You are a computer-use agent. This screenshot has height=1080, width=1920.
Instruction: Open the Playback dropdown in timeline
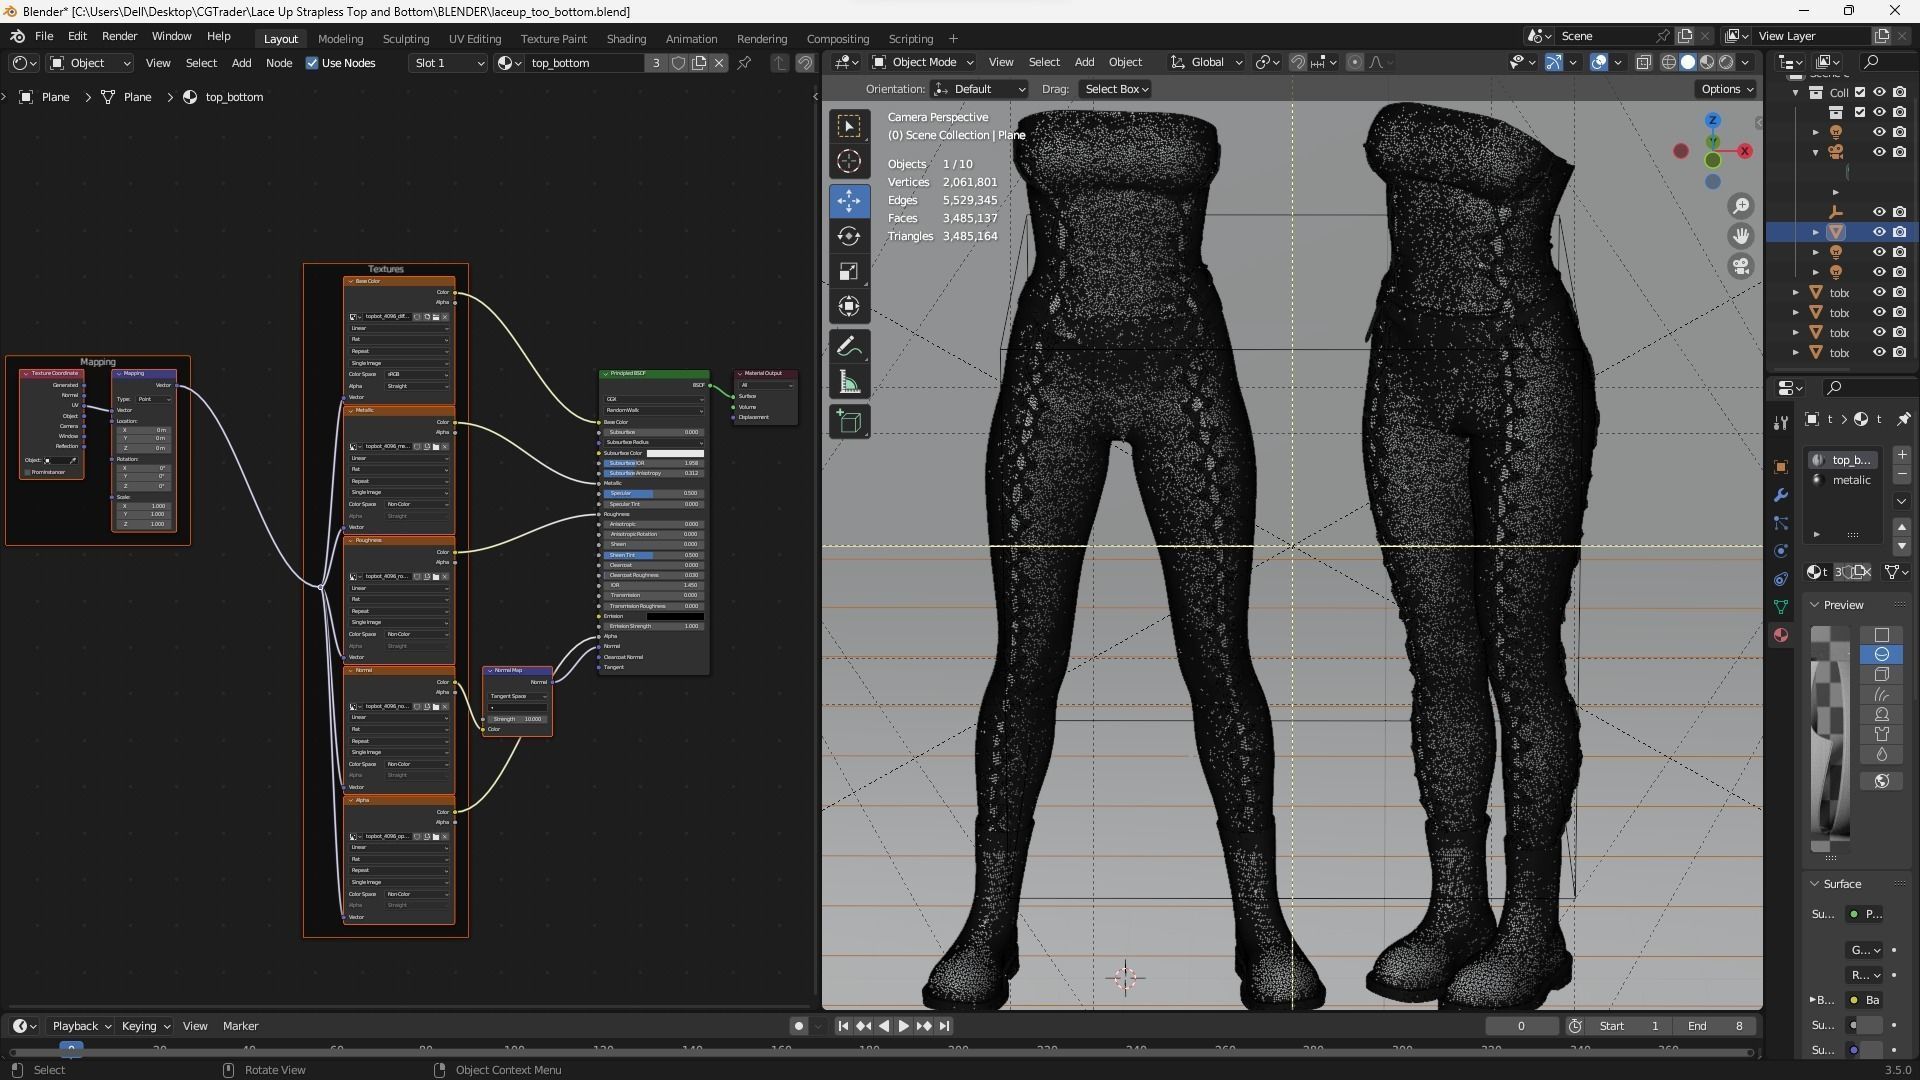tap(82, 1026)
